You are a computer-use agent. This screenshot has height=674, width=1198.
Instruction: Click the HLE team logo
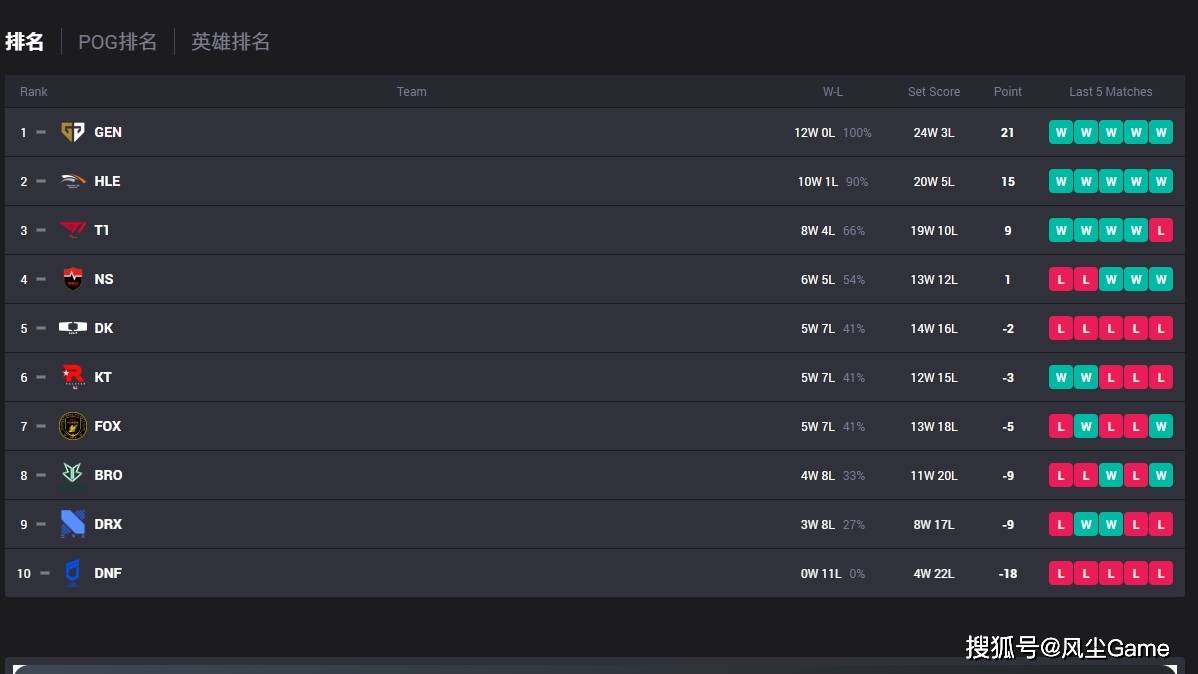pos(73,181)
